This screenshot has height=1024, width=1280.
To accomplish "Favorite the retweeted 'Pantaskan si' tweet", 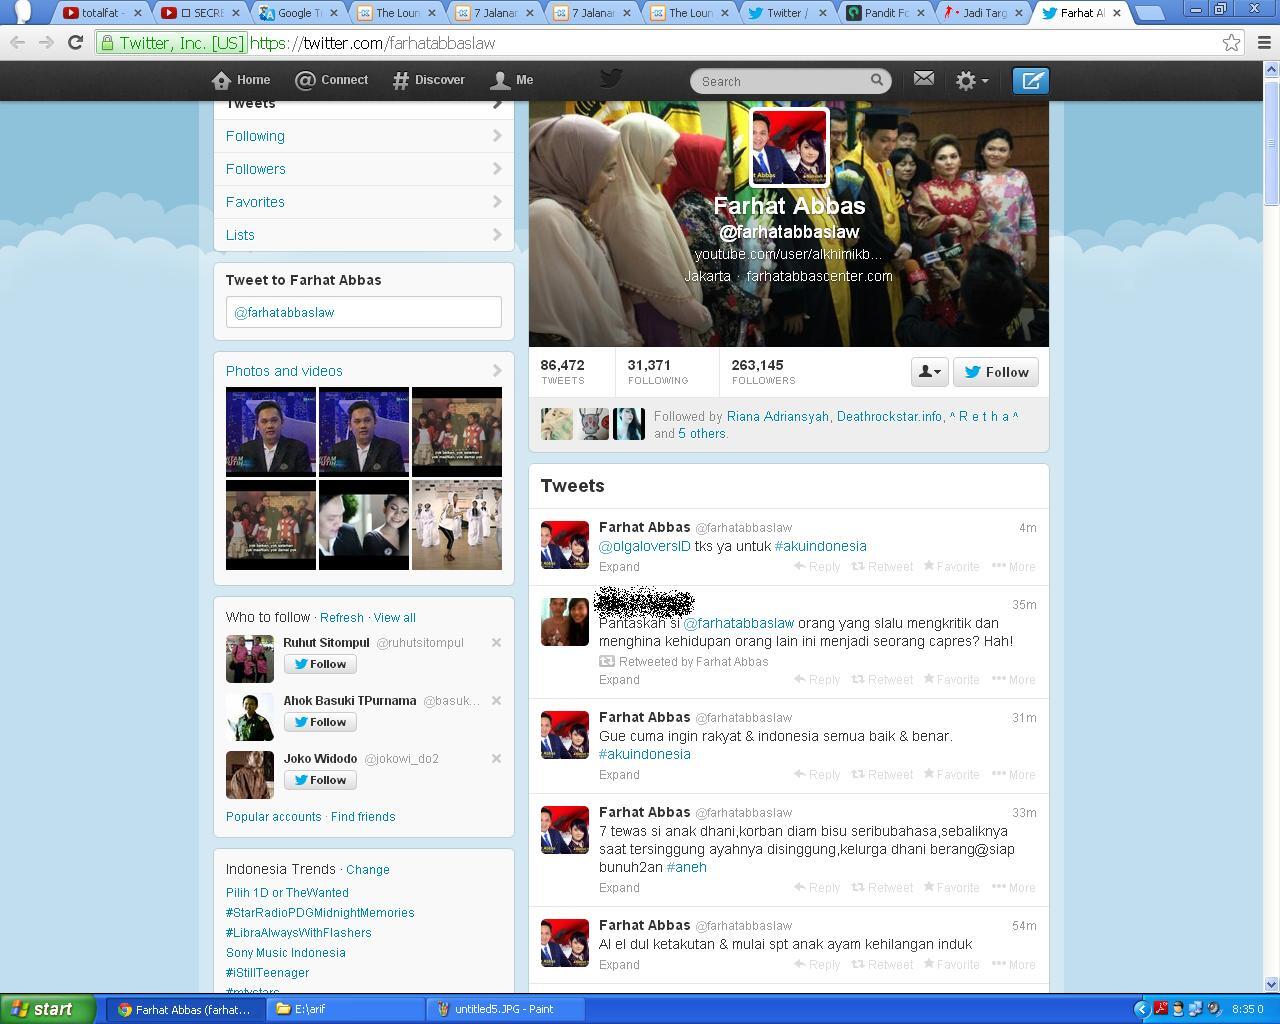I will 951,680.
